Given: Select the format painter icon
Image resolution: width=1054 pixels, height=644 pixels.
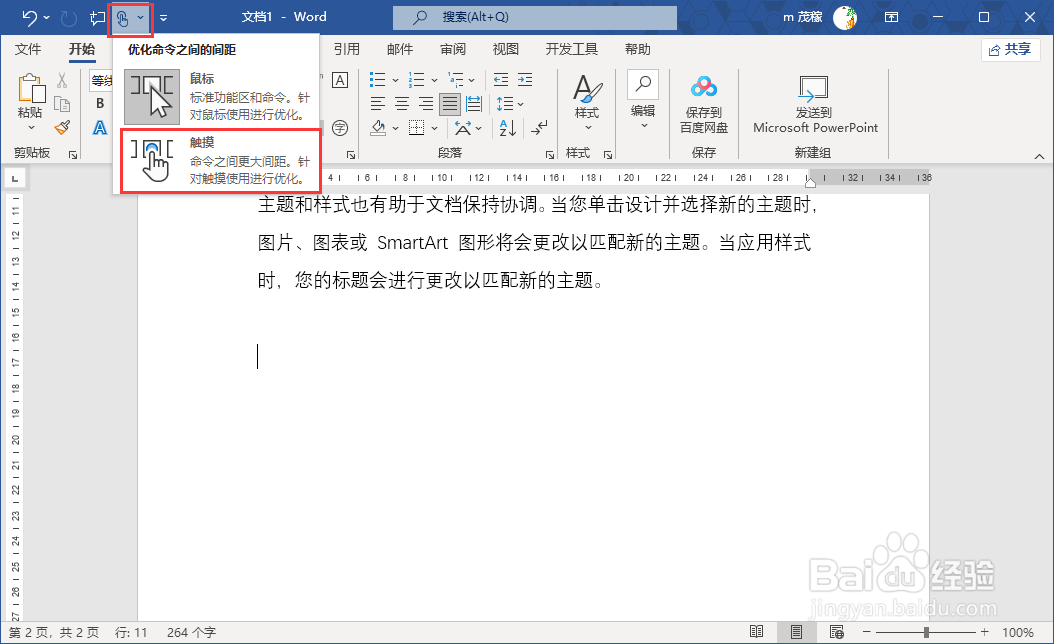Looking at the screenshot, I should [62, 128].
